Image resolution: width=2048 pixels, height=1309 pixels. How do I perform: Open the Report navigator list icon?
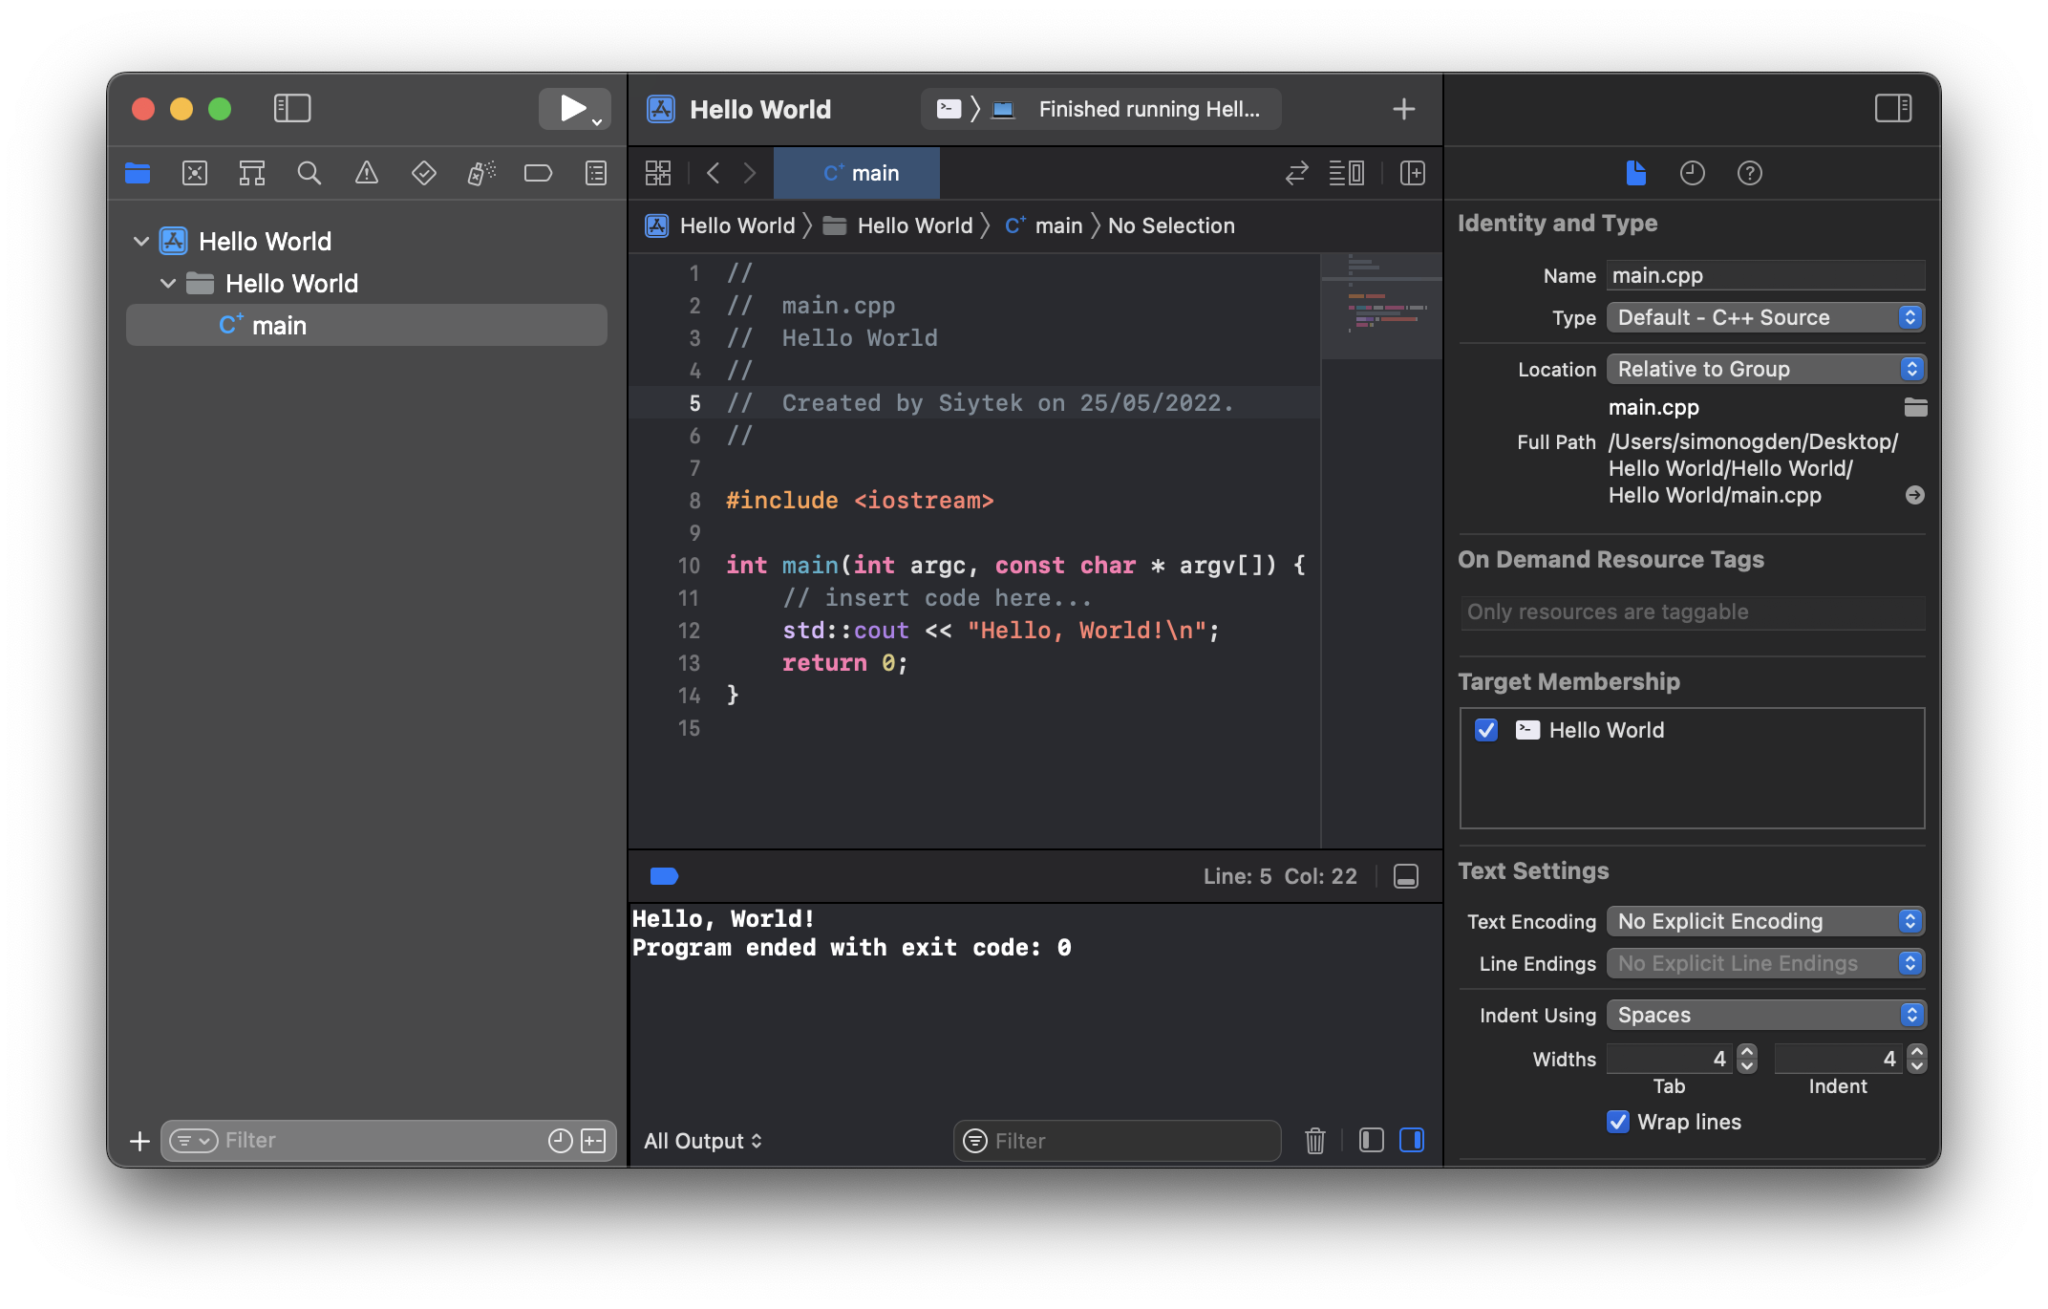click(x=595, y=172)
